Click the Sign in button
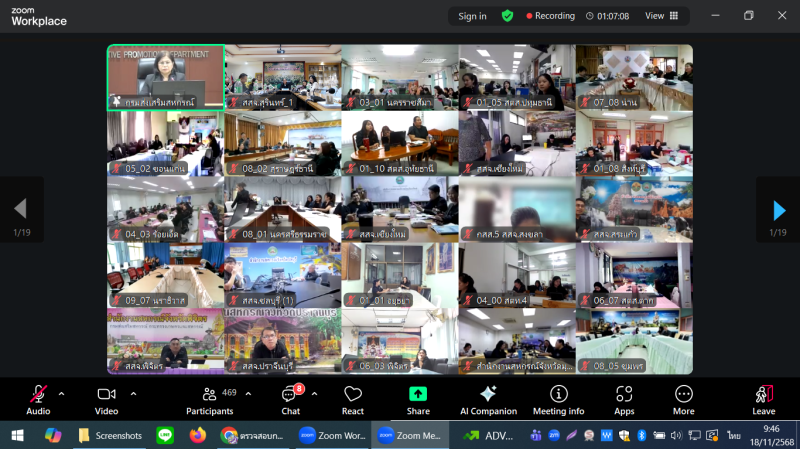This screenshot has height=449, width=800. point(472,16)
